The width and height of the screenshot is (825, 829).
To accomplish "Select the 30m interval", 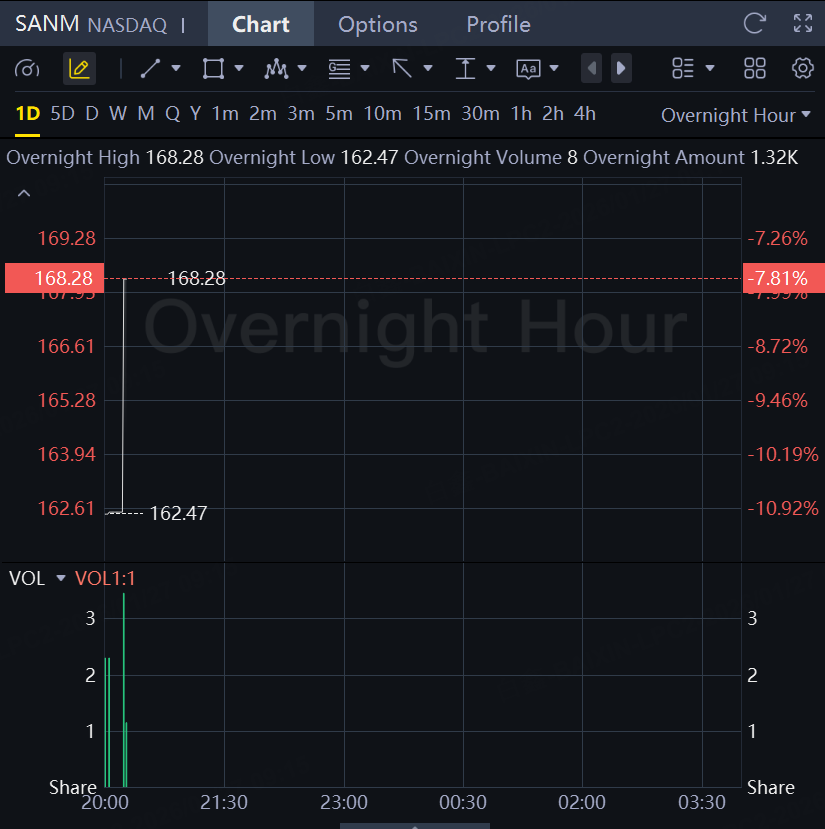I will coord(480,114).
